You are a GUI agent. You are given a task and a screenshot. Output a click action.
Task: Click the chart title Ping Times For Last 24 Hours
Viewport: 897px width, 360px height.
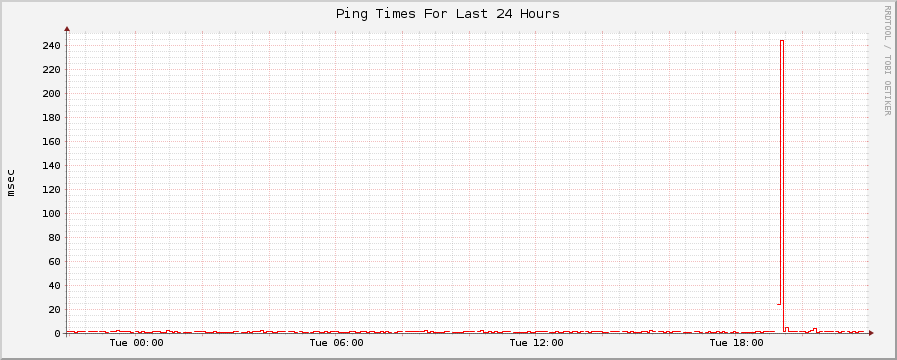pyautogui.click(x=447, y=14)
